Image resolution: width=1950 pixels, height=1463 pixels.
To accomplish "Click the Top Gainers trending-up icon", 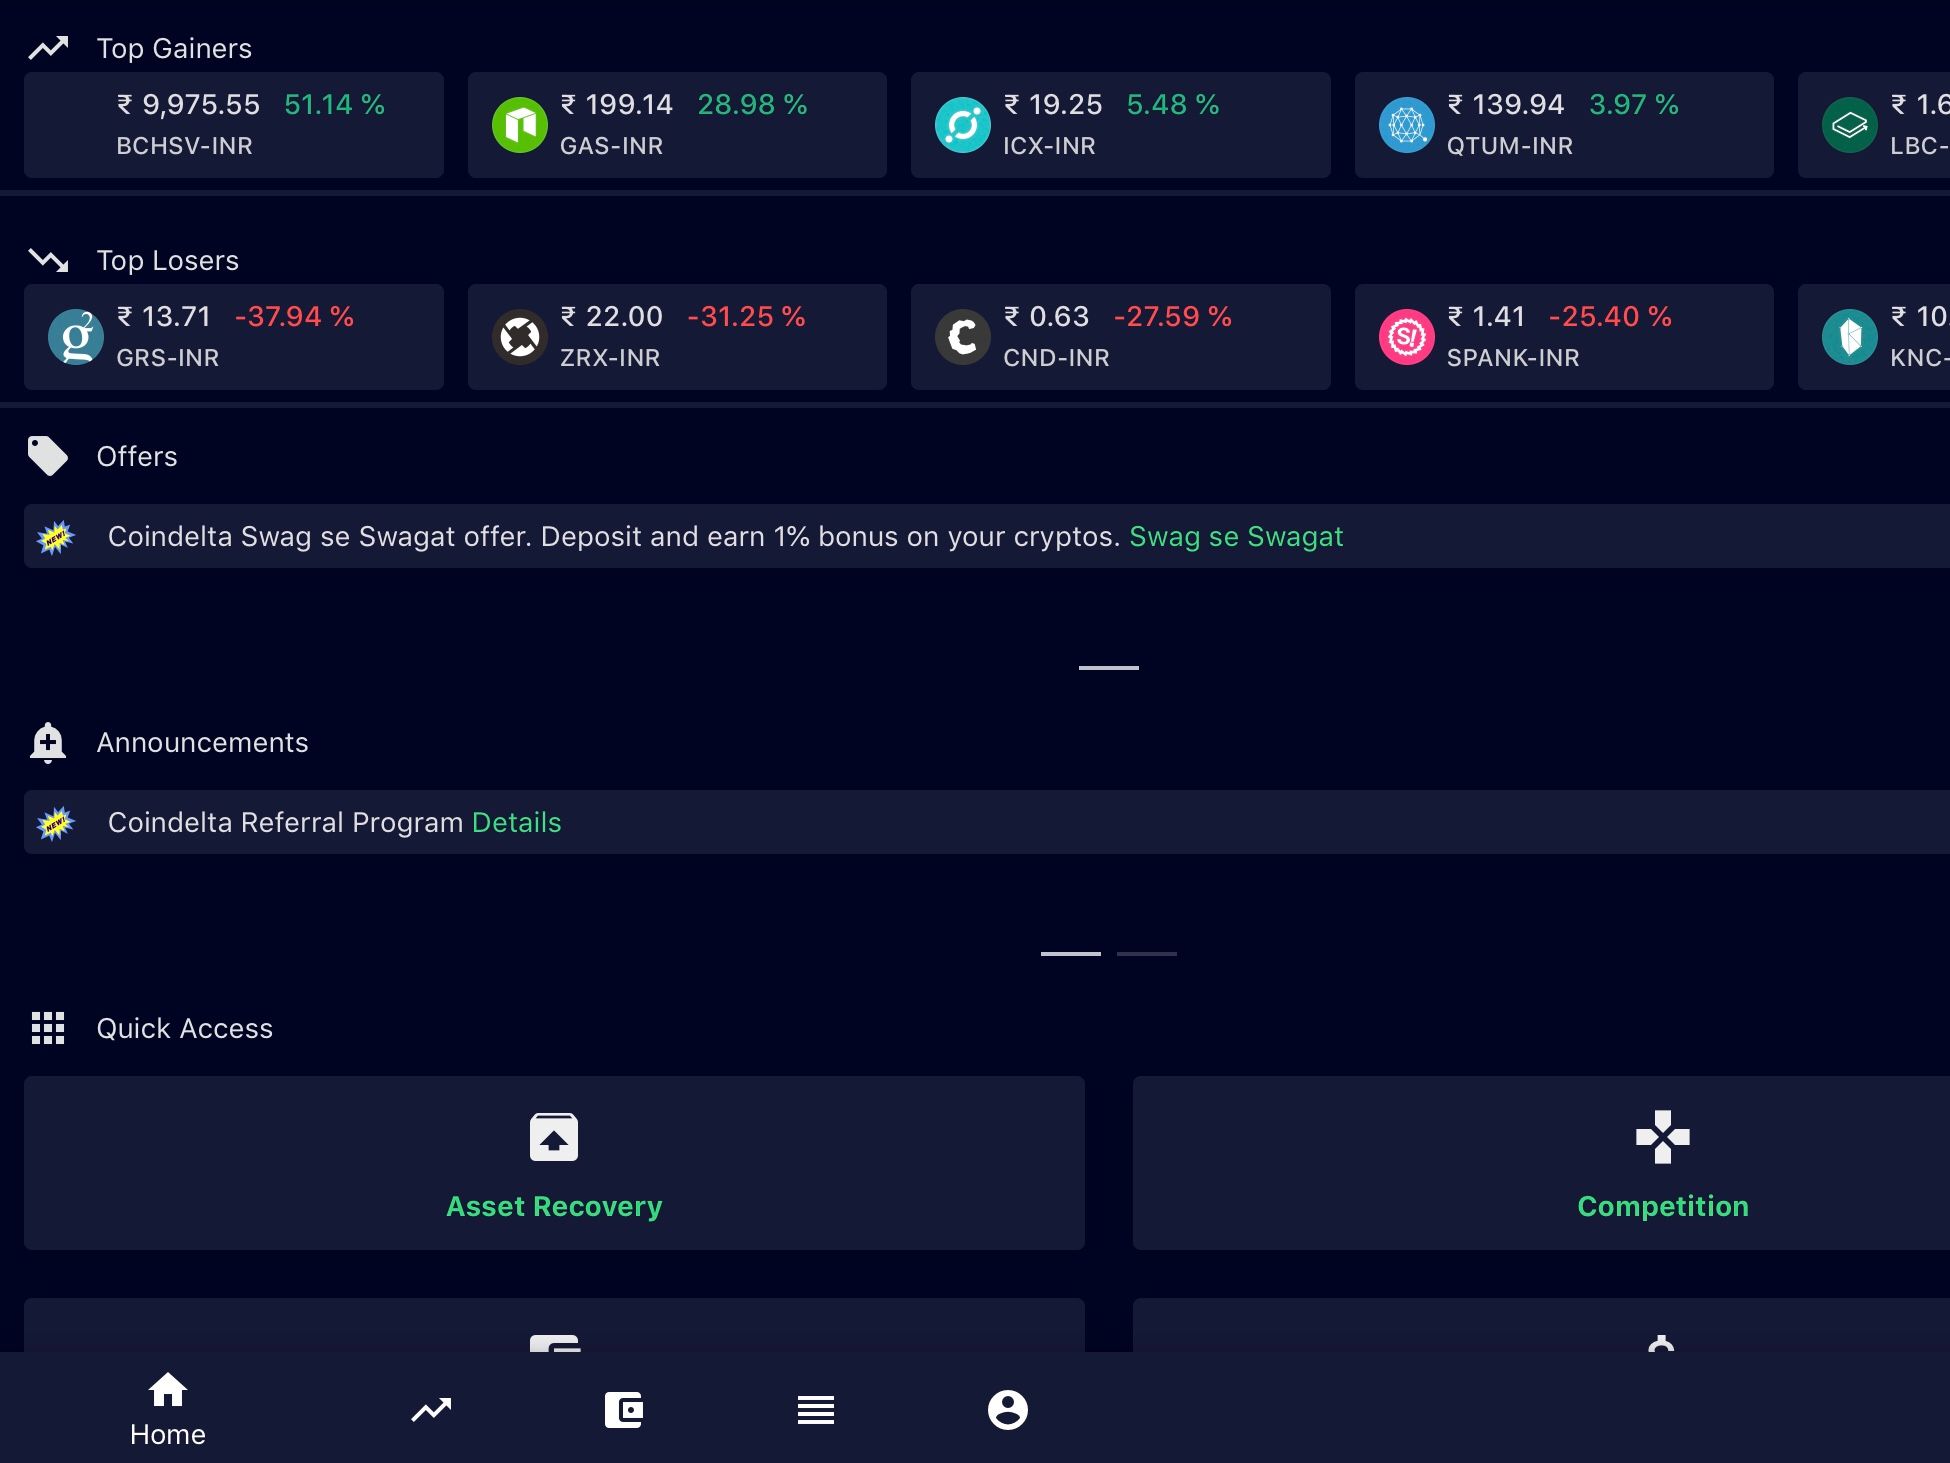I will [48, 47].
